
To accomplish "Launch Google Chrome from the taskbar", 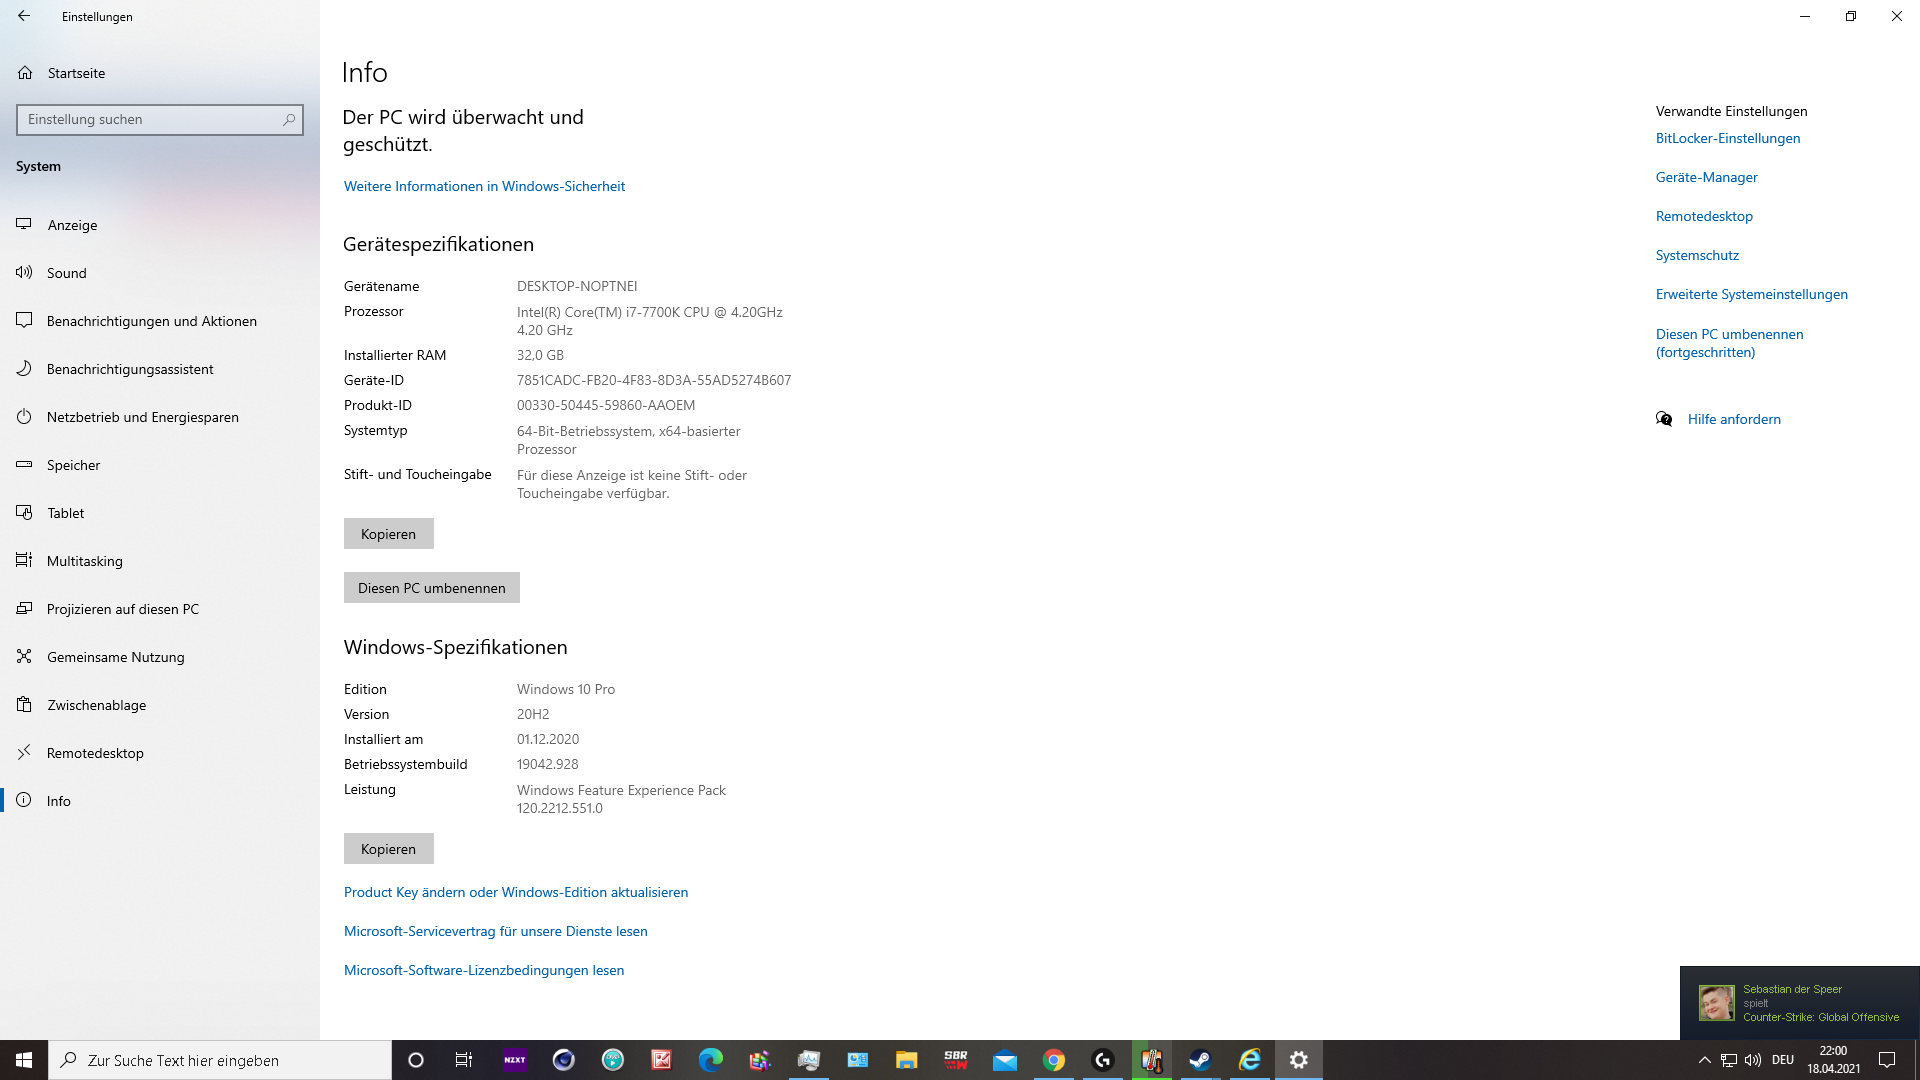I will tap(1054, 1060).
